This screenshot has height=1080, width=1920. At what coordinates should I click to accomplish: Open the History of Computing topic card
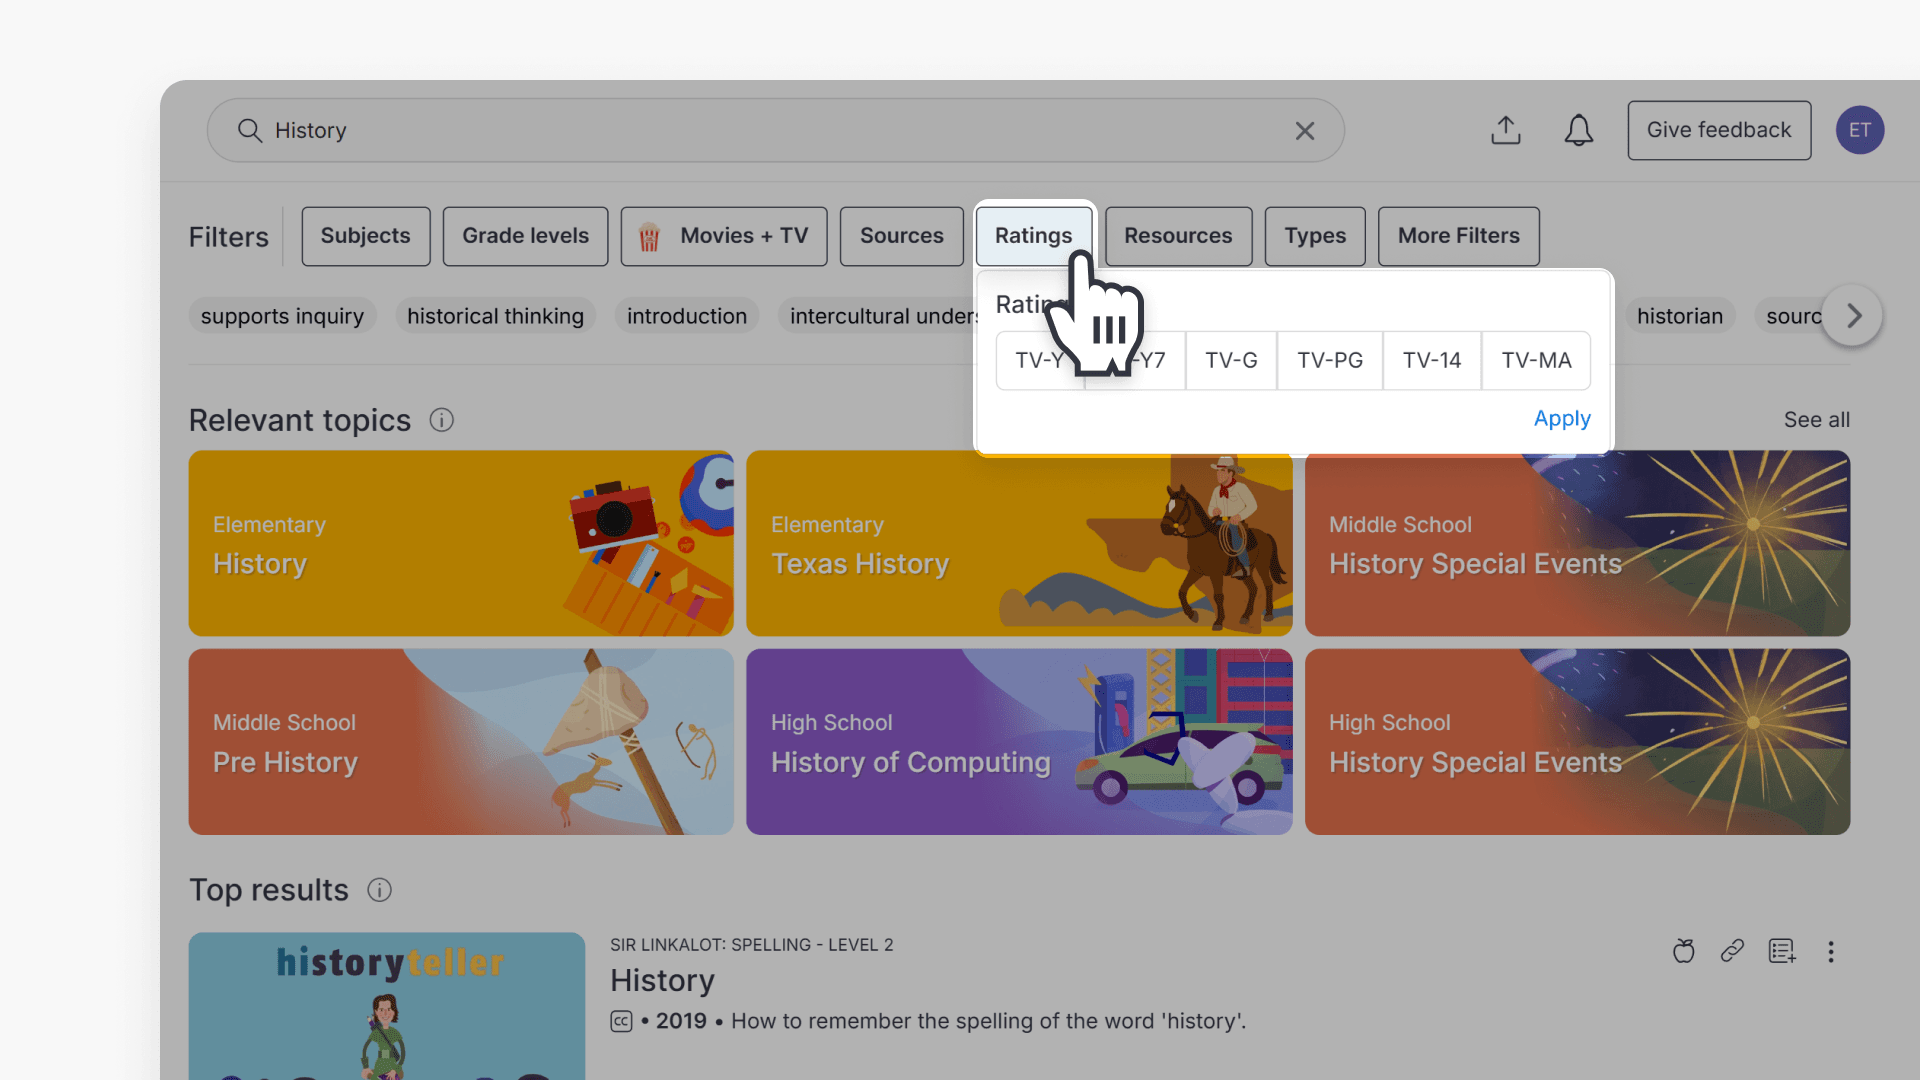[x=1018, y=742]
